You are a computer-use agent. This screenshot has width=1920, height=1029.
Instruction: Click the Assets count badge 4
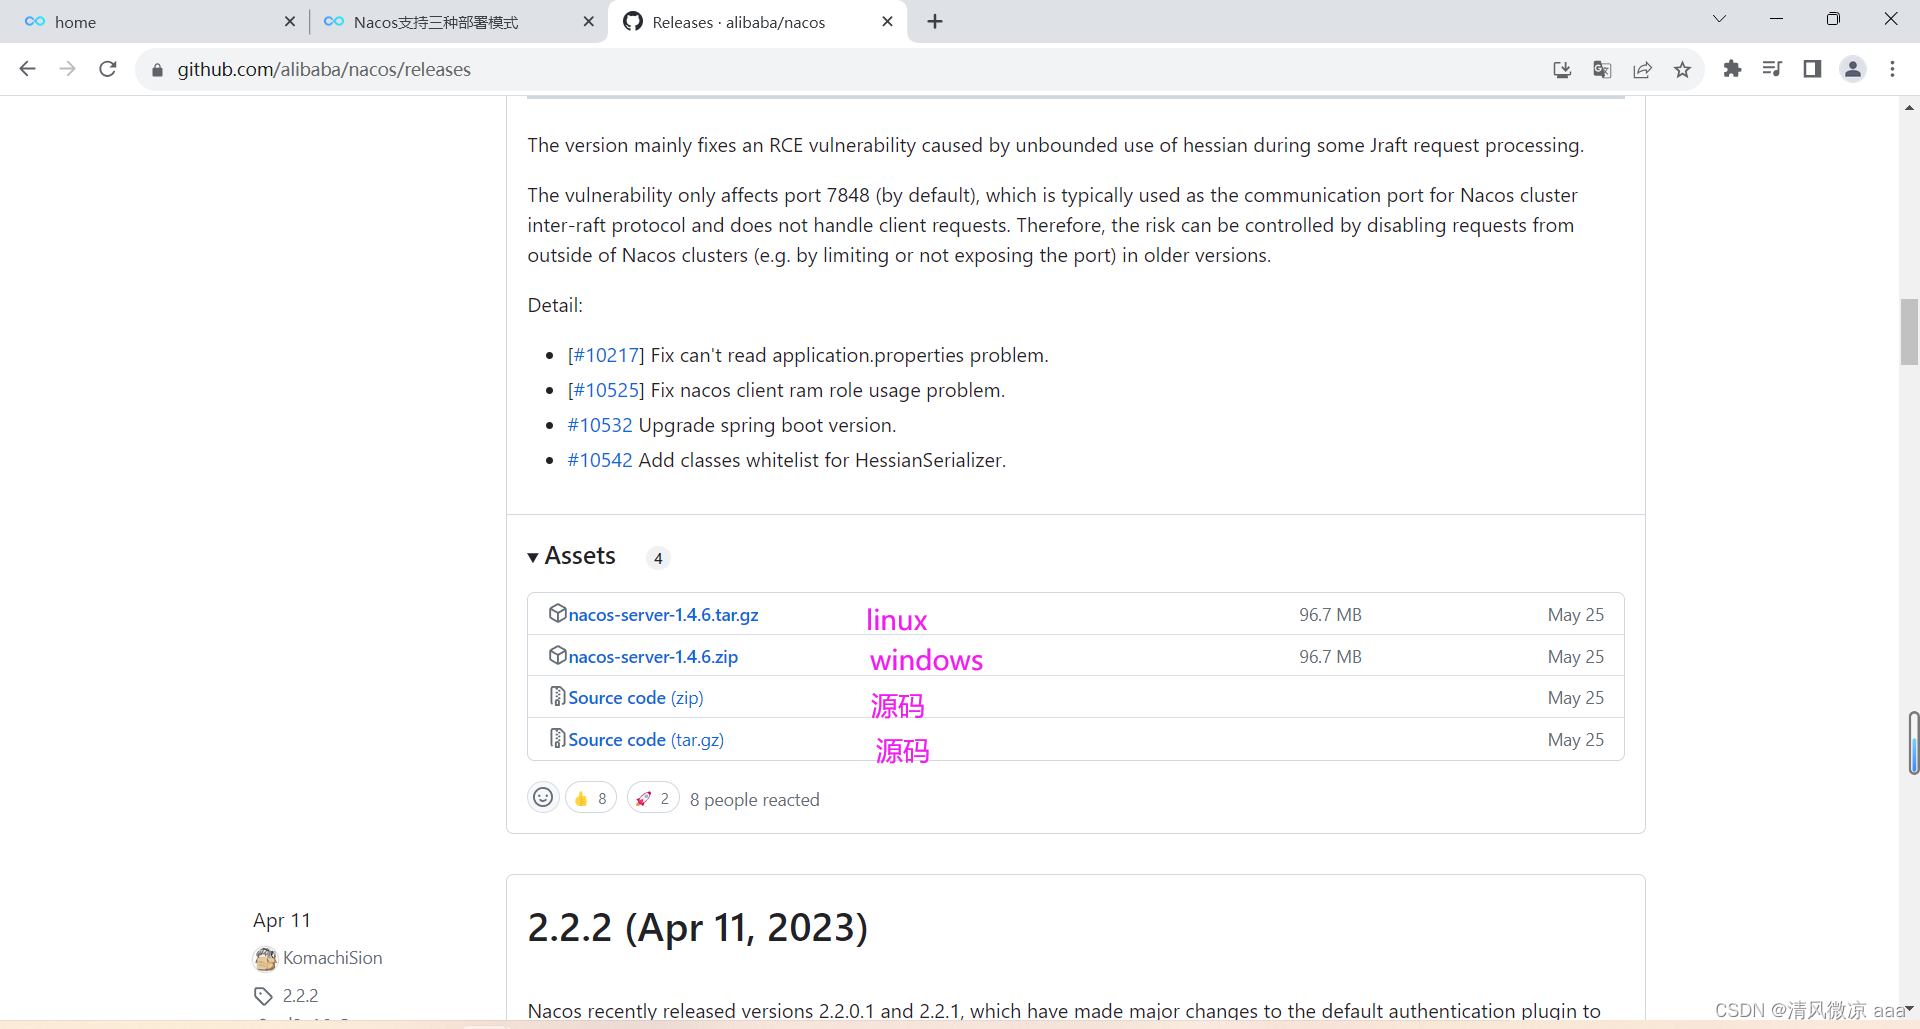click(658, 558)
